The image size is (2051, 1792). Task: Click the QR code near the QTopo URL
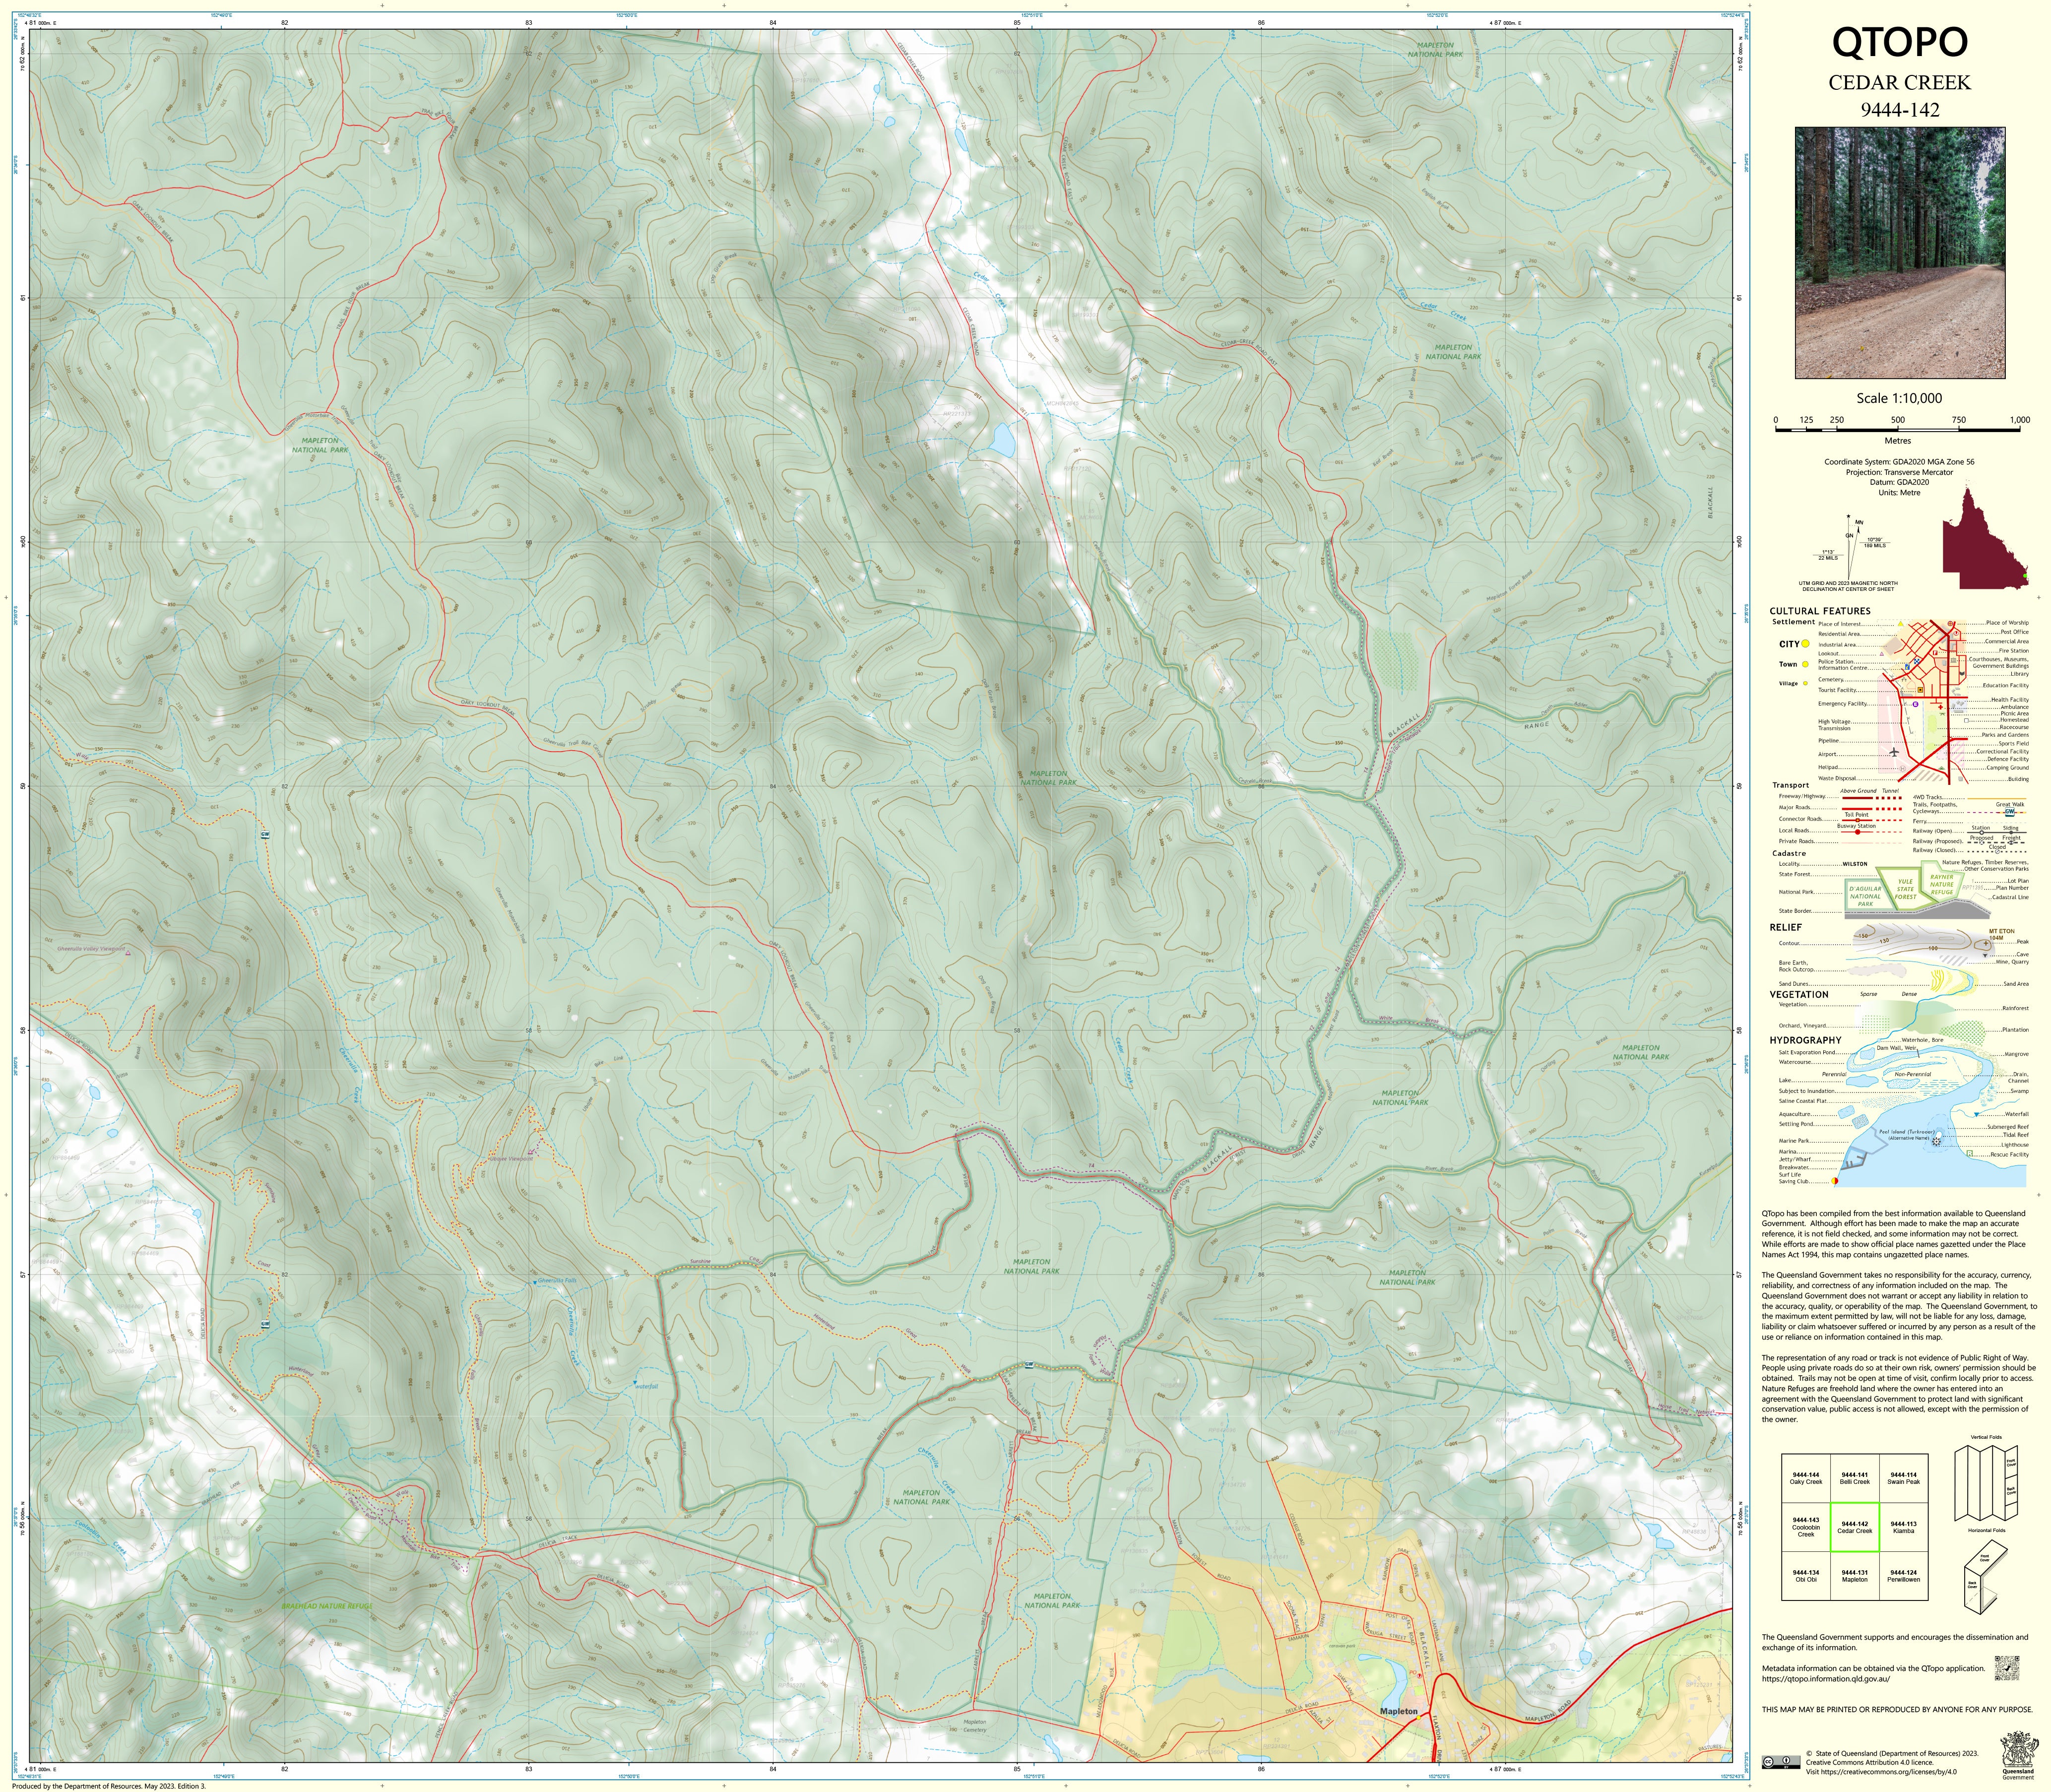(2007, 1668)
